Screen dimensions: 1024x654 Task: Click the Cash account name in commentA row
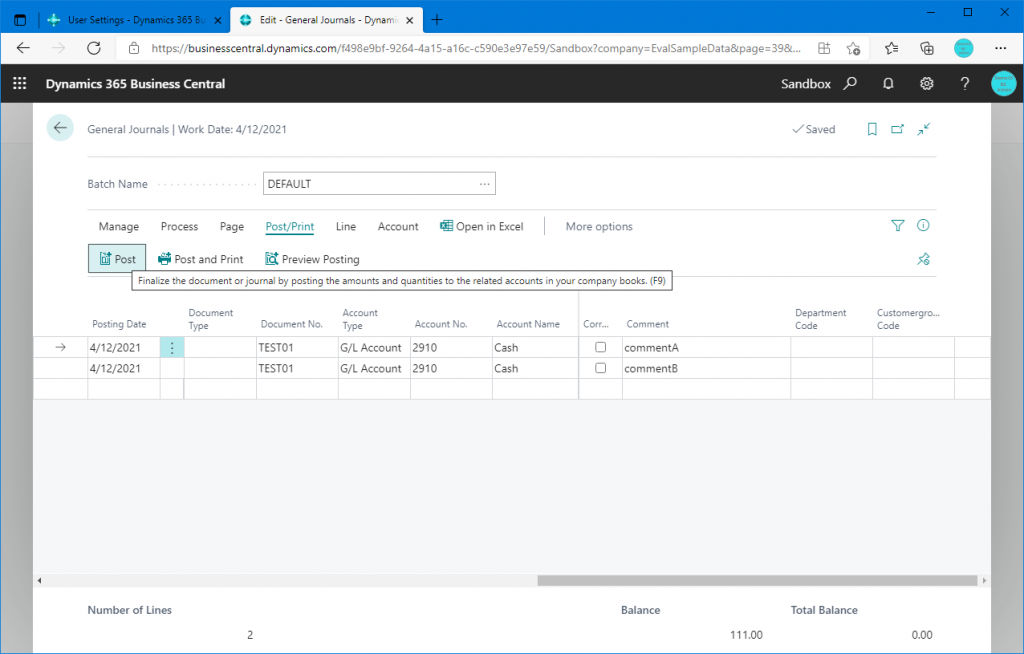(x=535, y=348)
